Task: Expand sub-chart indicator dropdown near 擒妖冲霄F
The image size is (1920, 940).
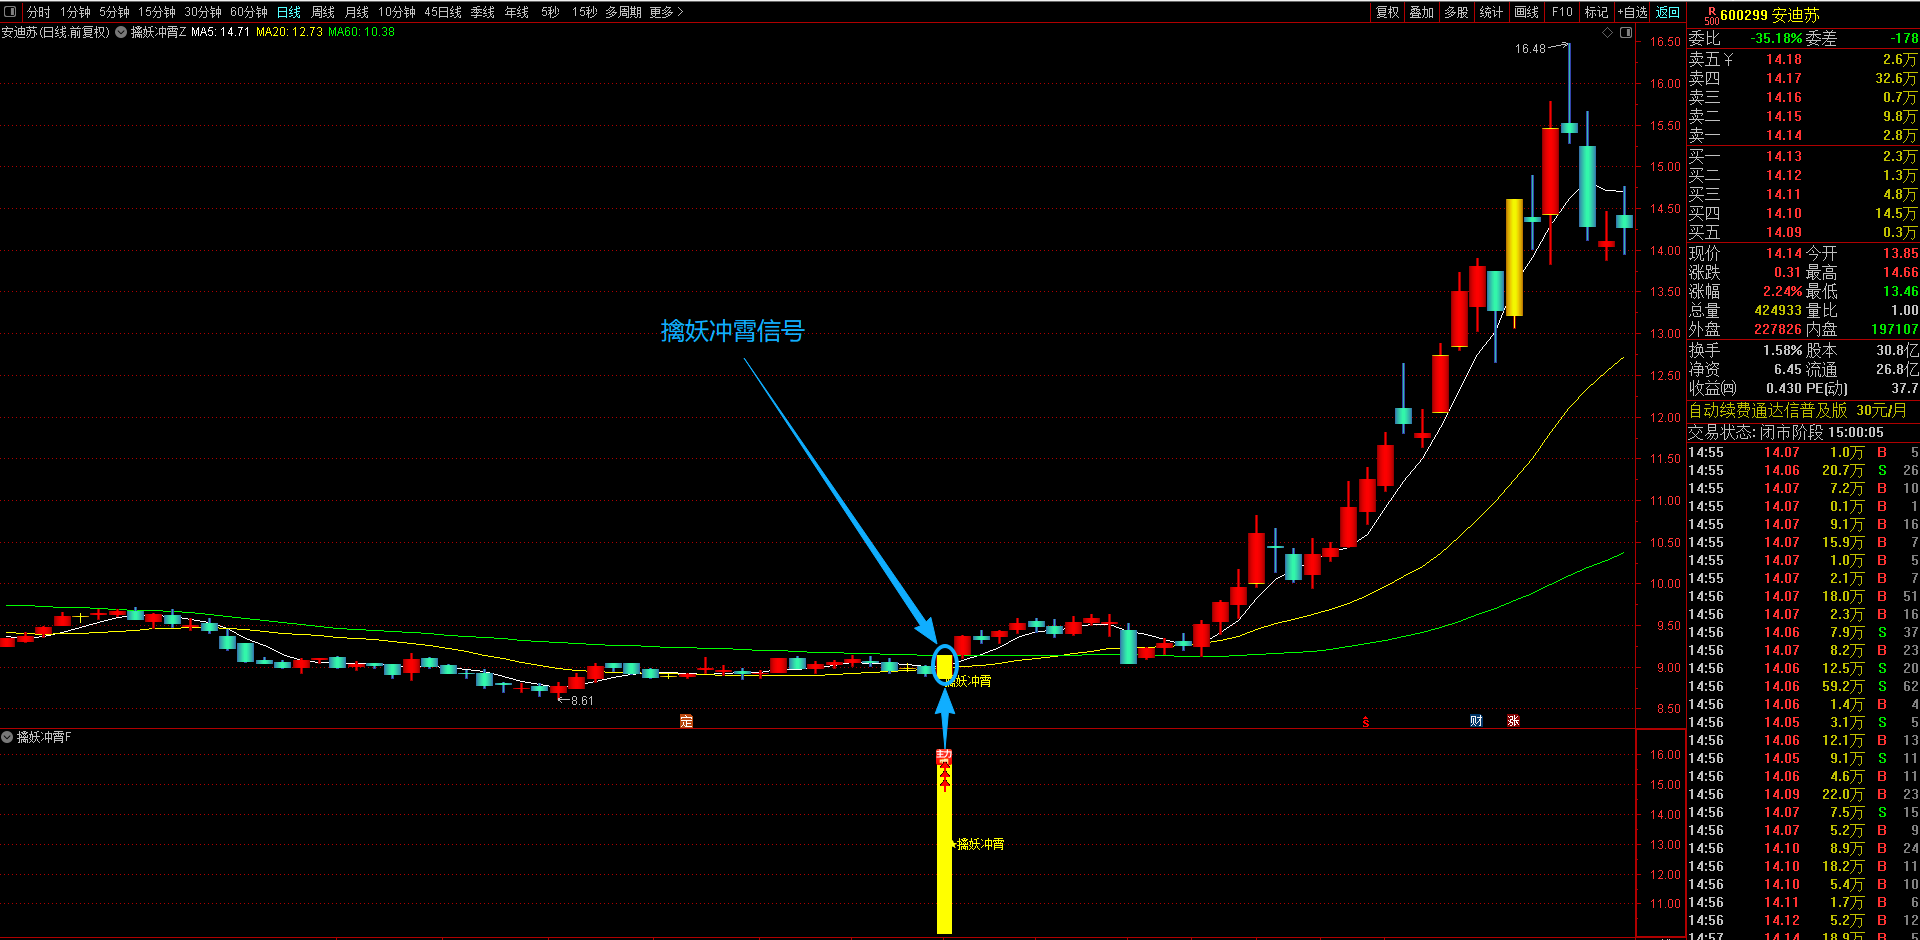Action: [x=7, y=737]
